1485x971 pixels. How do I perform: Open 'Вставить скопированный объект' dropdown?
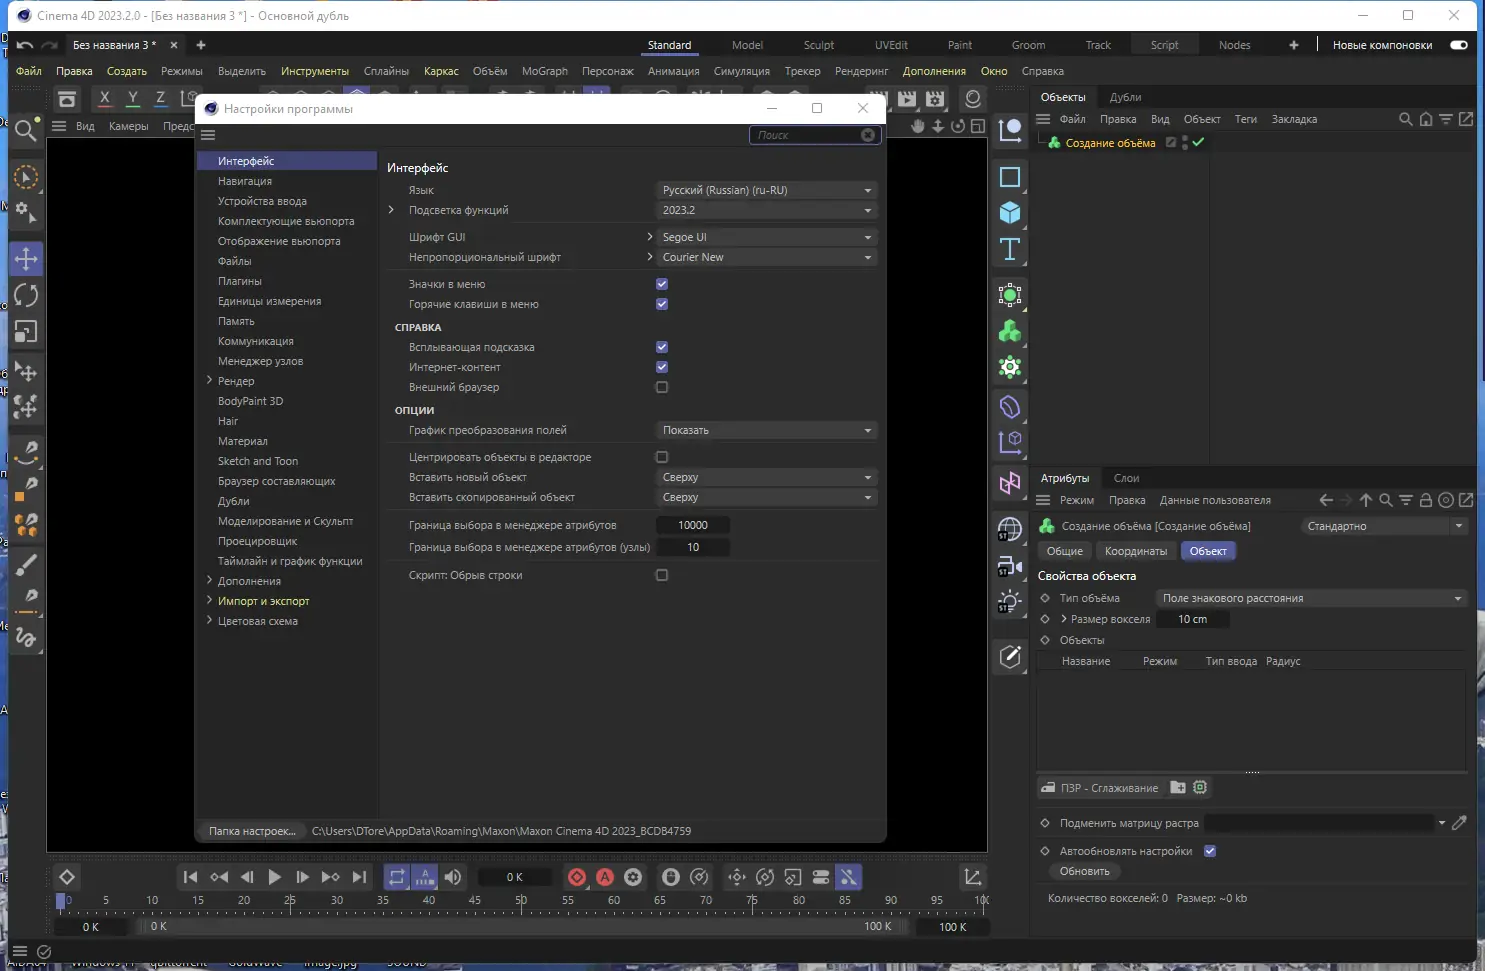click(767, 497)
